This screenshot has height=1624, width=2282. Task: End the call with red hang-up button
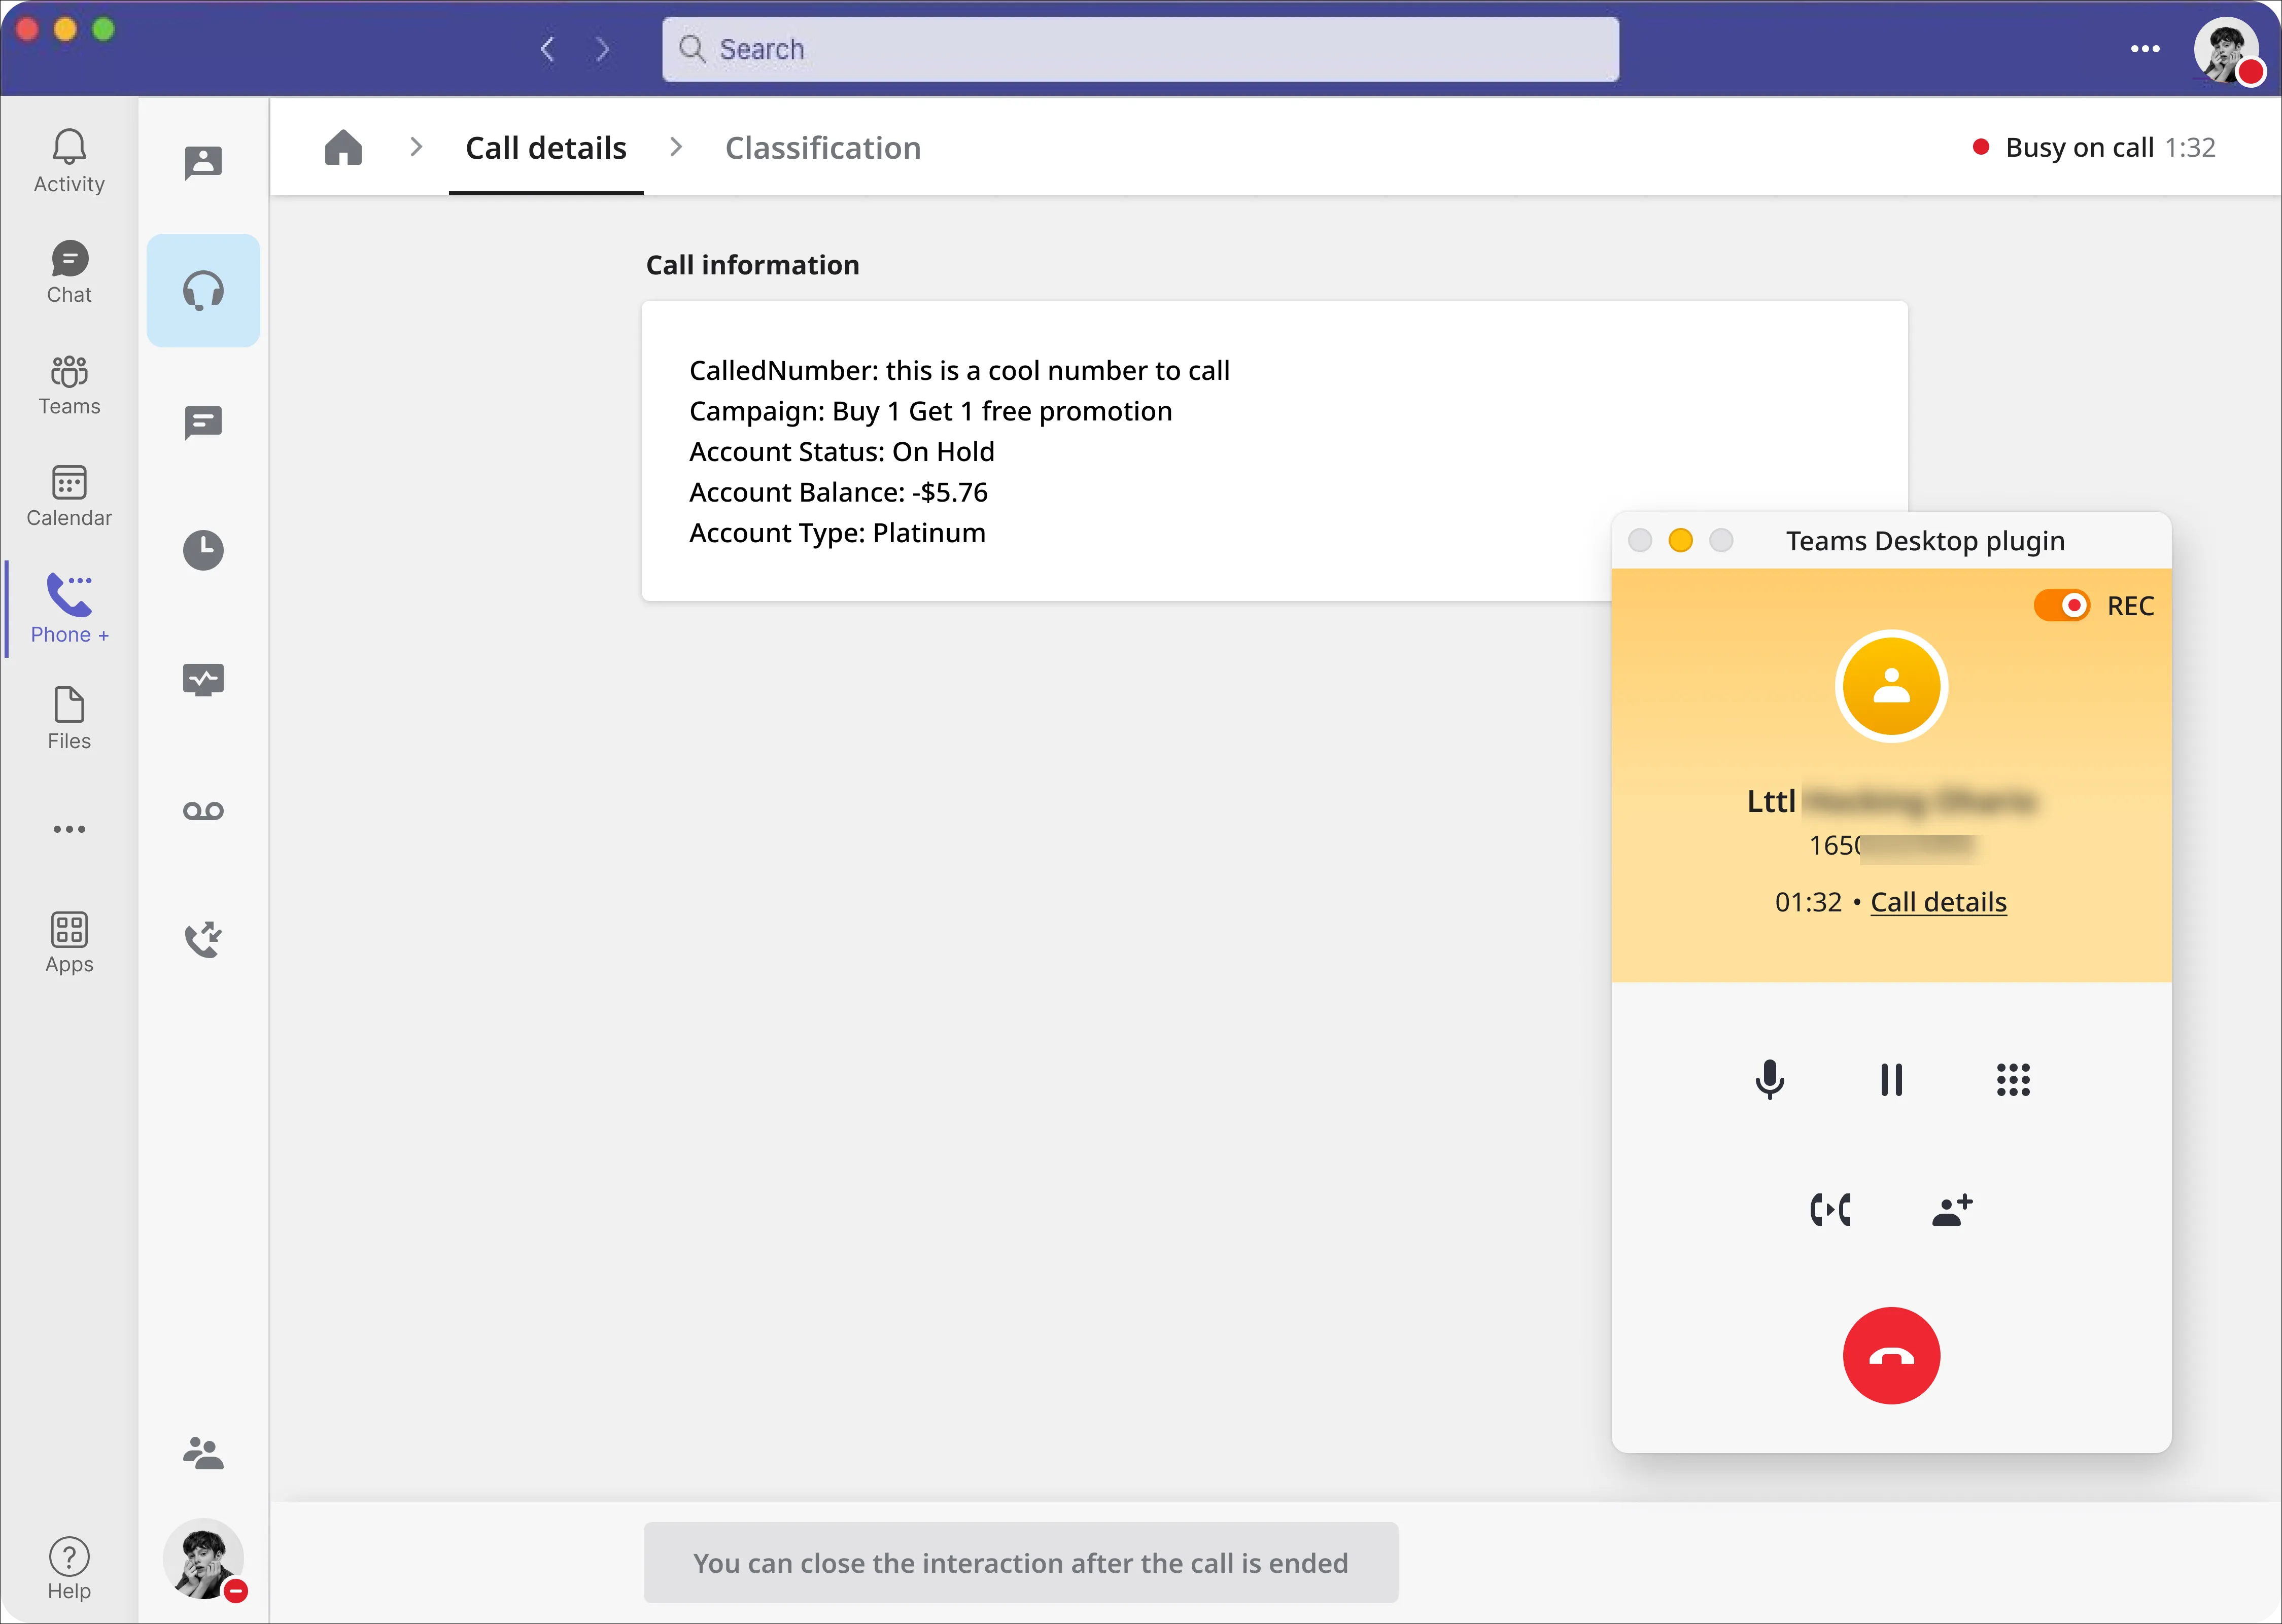coord(1891,1356)
